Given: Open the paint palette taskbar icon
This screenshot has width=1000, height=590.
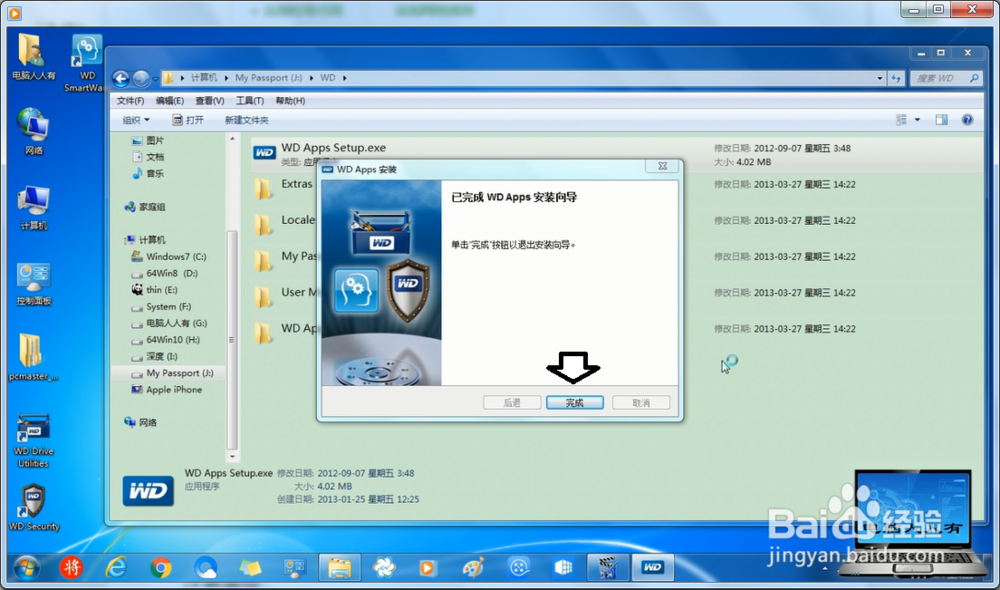Looking at the screenshot, I should tap(473, 567).
